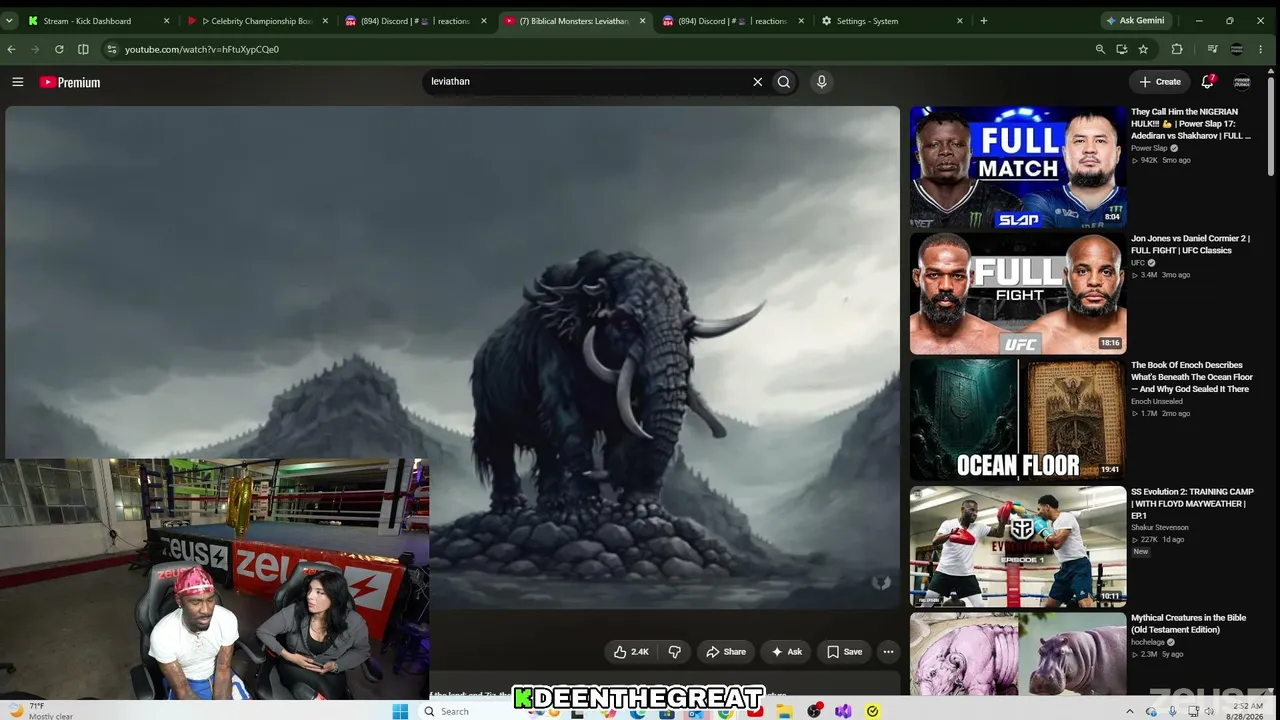Open Windows Start menu
The image size is (1280, 720).
400,711
